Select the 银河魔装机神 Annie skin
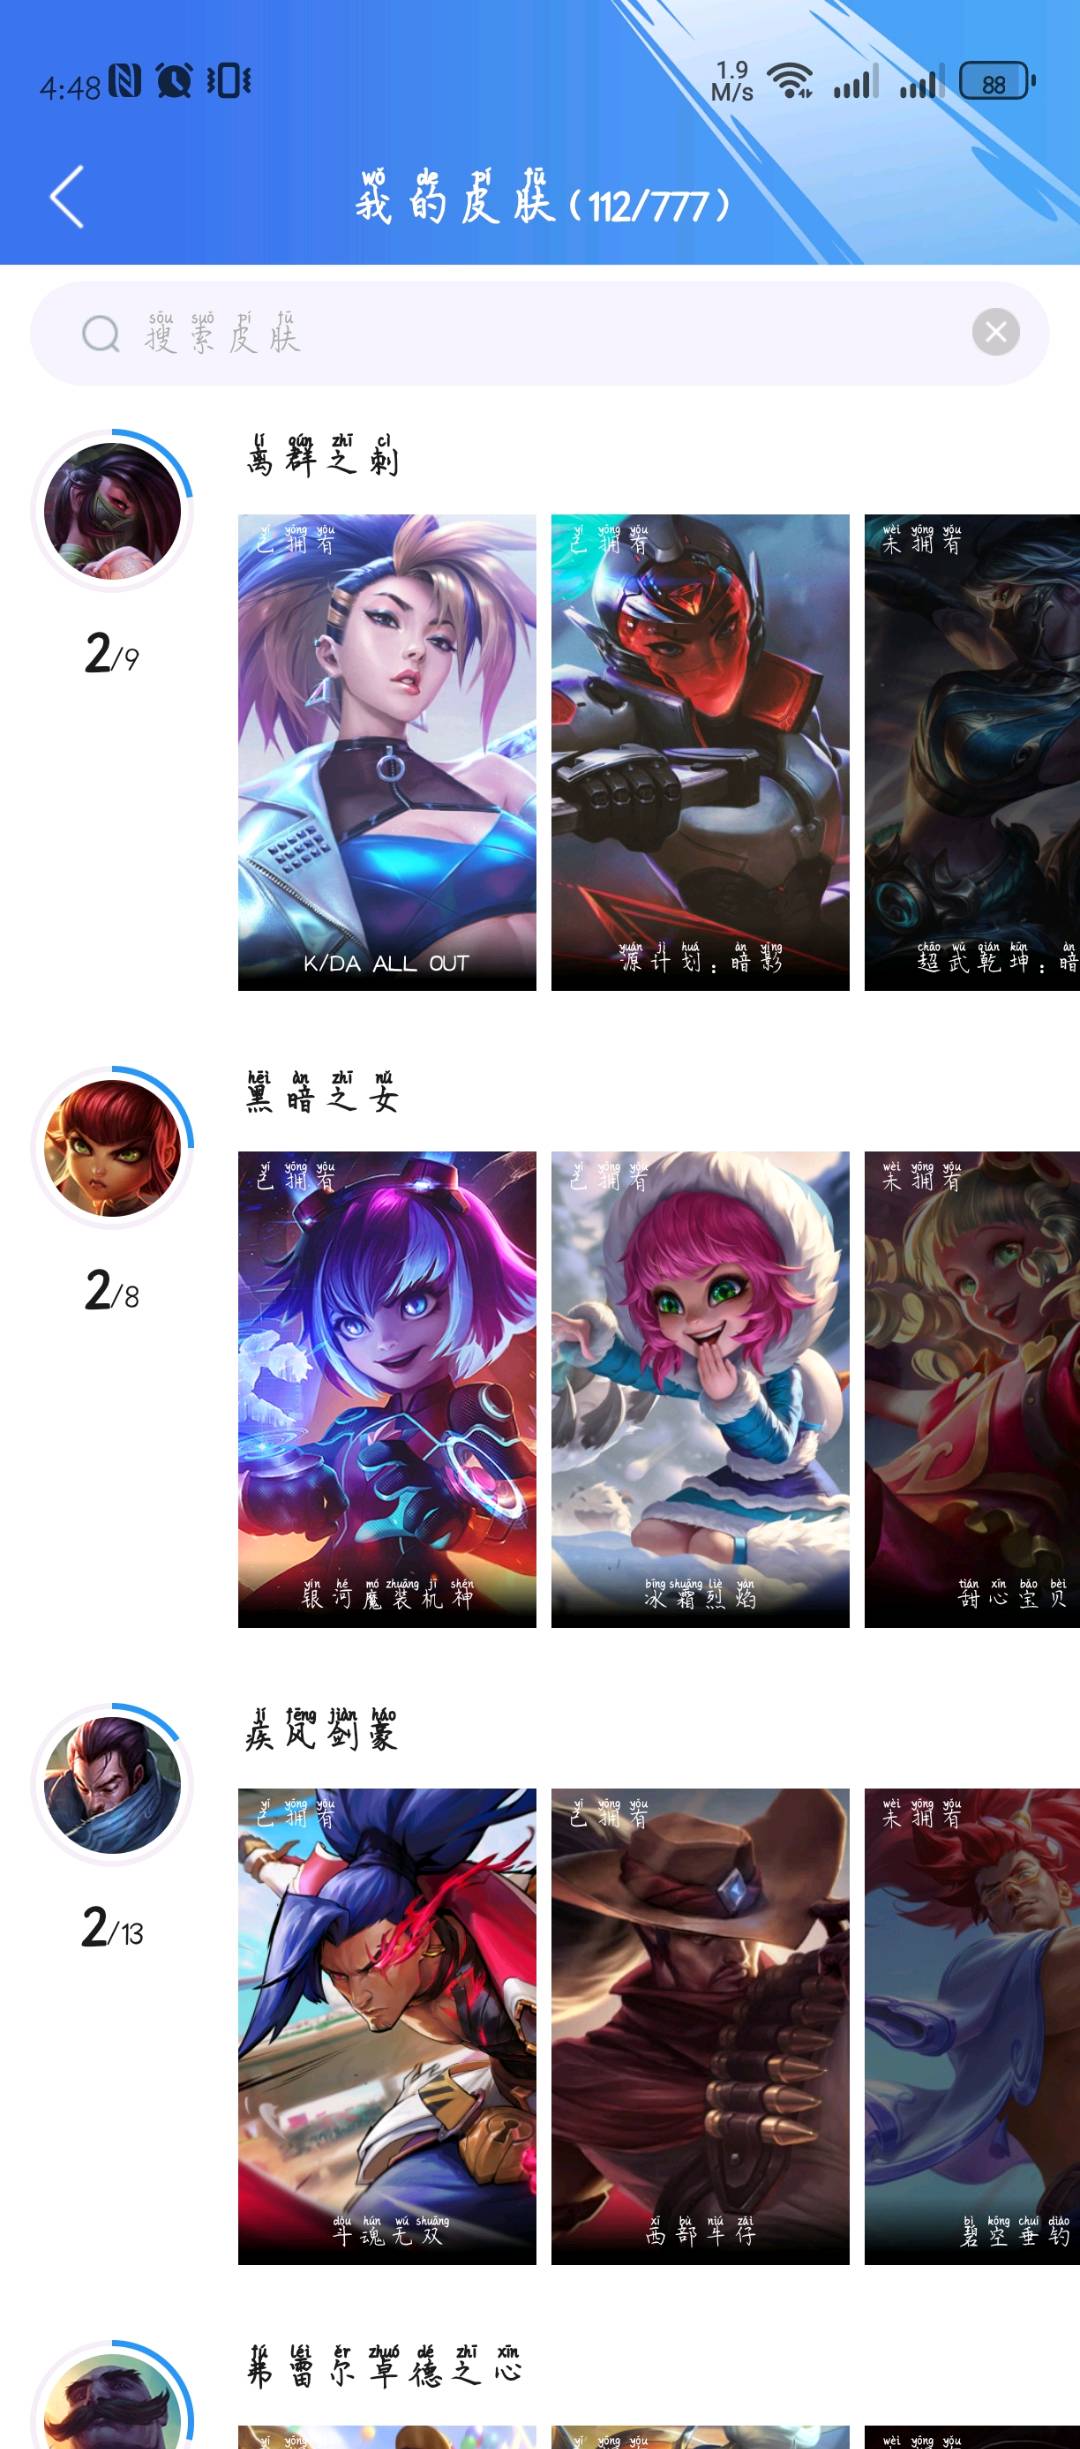The width and height of the screenshot is (1080, 2449). pyautogui.click(x=387, y=1390)
